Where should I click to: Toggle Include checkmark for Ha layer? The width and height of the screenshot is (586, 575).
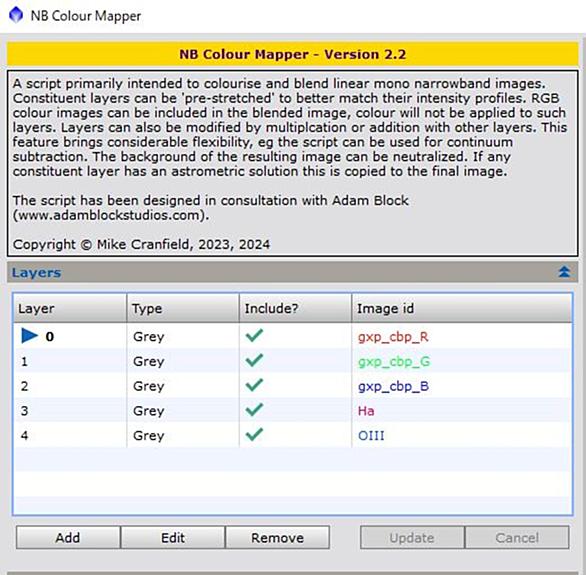click(254, 410)
